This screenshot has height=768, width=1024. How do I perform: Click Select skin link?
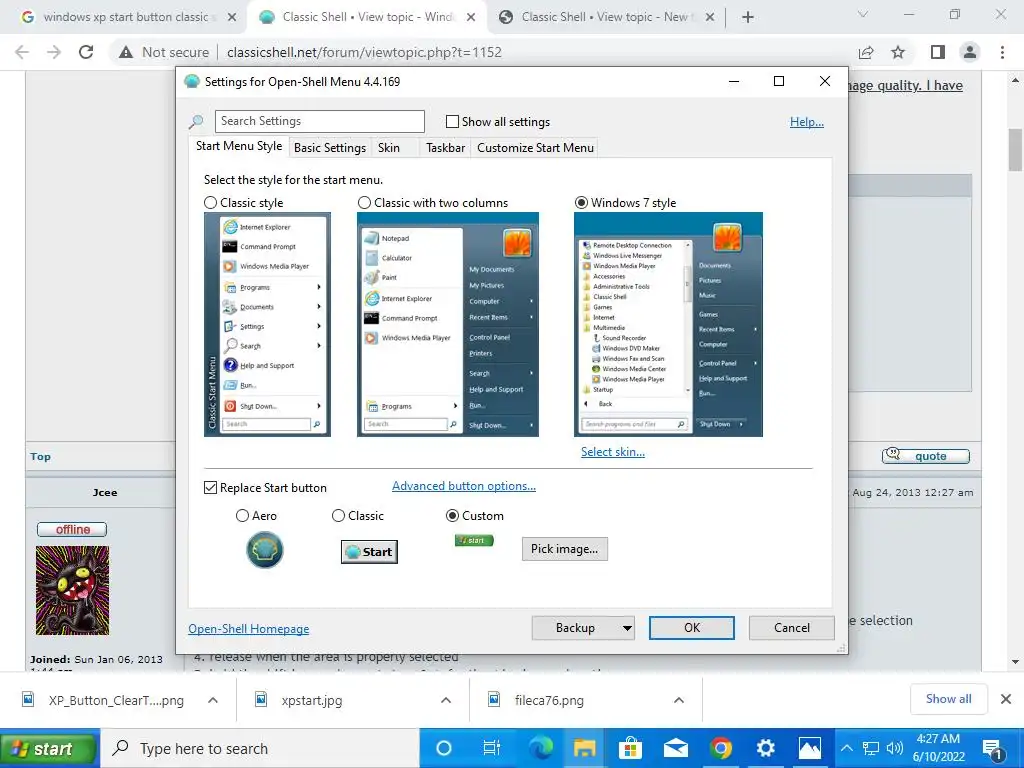point(613,452)
